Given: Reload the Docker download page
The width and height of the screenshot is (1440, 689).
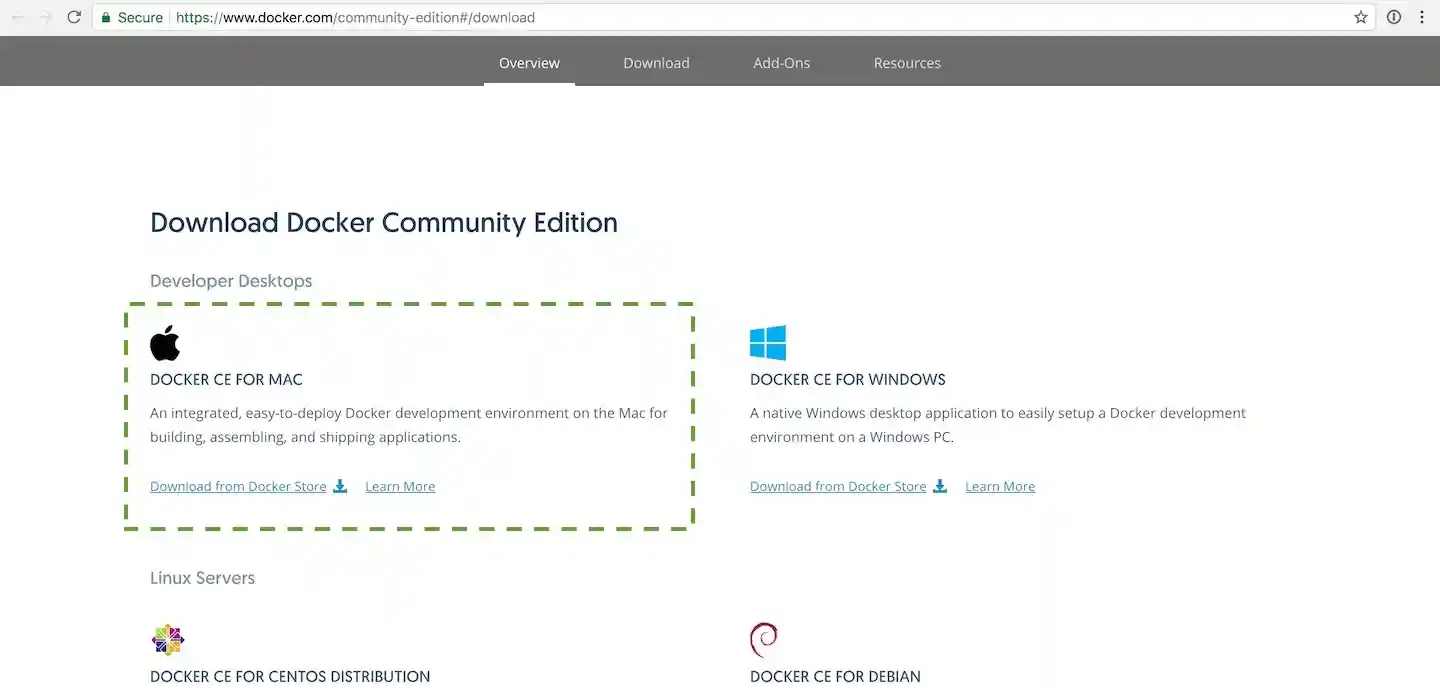Looking at the screenshot, I should point(73,17).
